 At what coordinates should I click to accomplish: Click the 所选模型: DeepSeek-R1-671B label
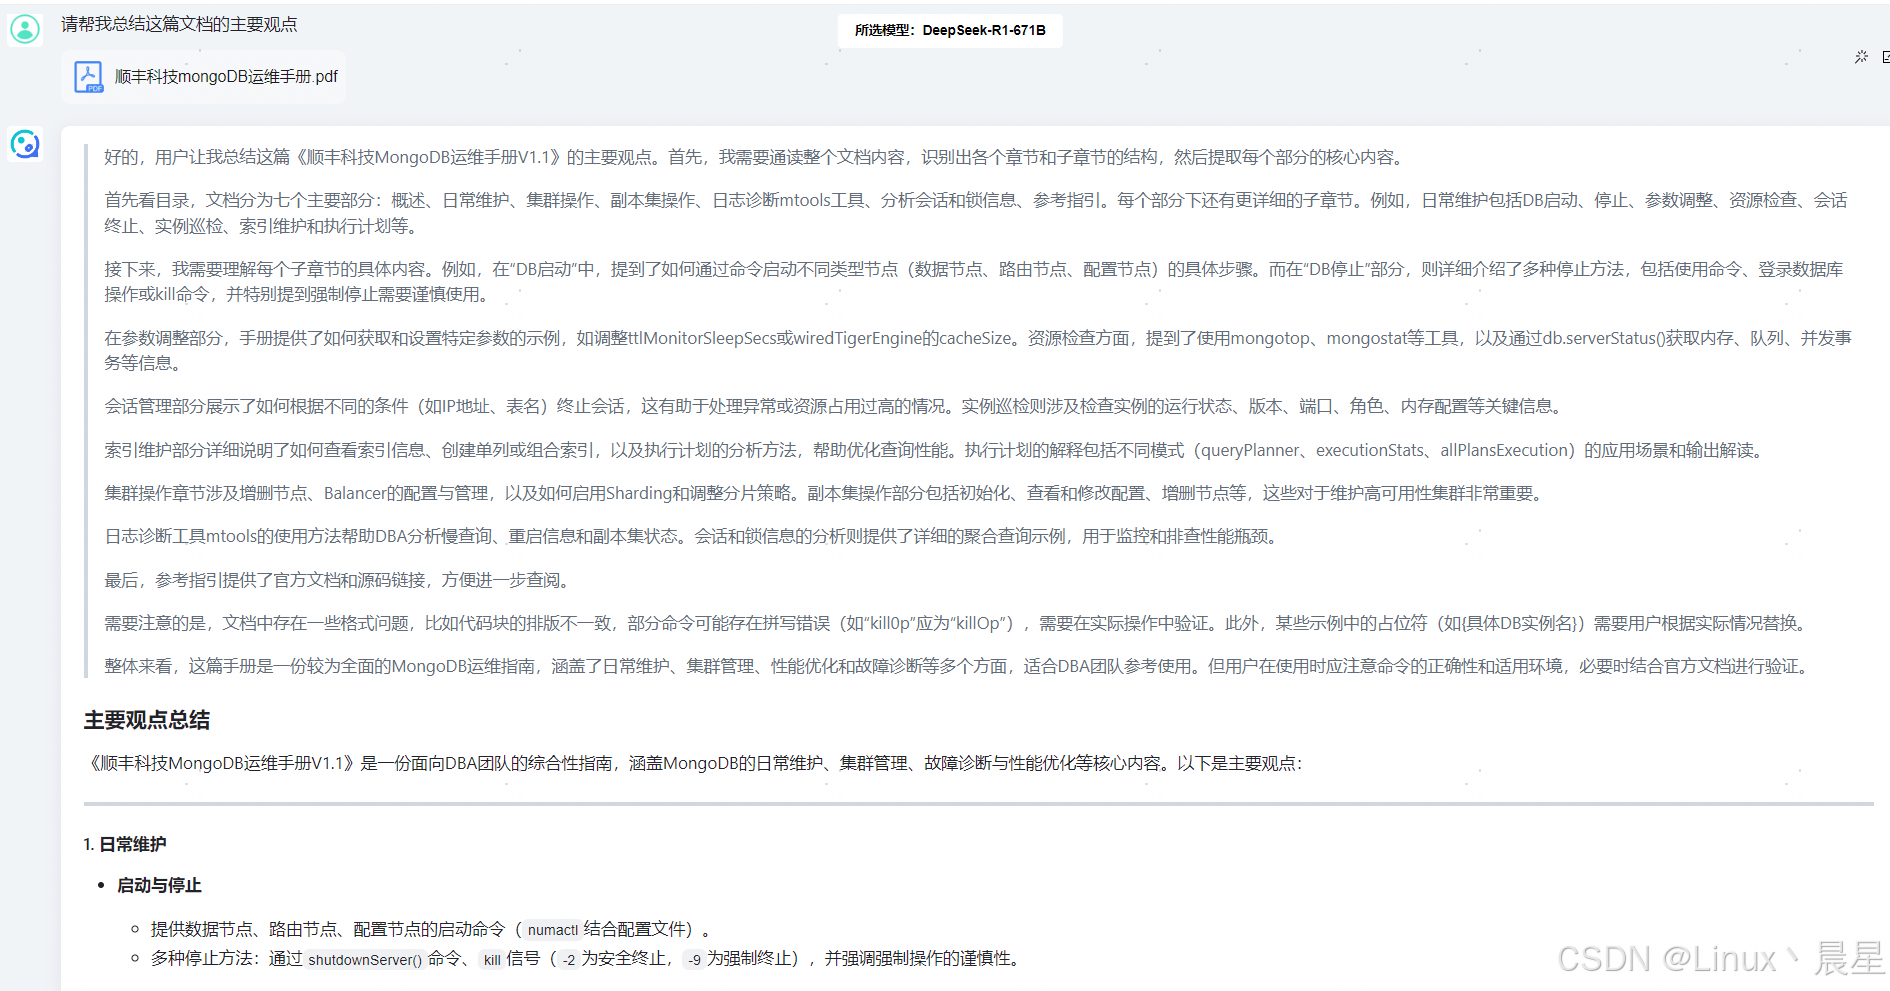point(950,30)
